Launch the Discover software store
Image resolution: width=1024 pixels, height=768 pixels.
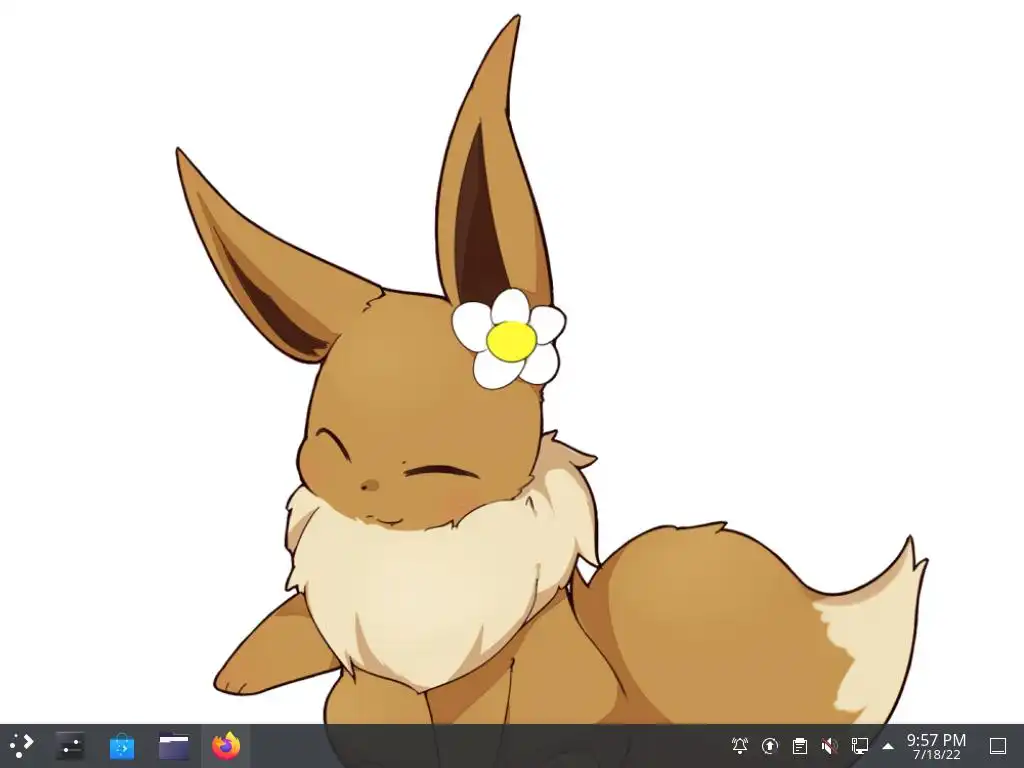coord(121,746)
